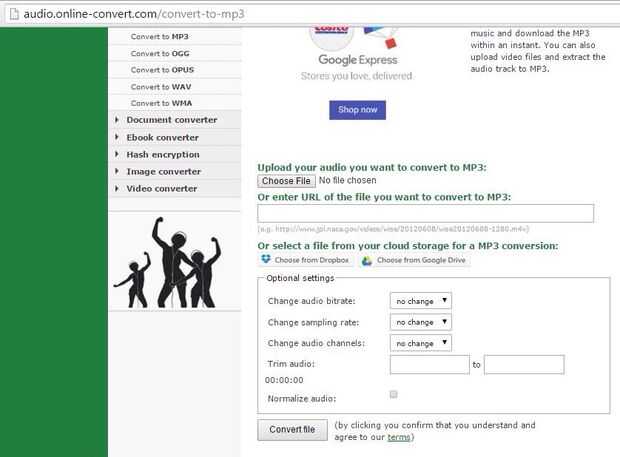Click the dancing silhouettes image

(168, 262)
